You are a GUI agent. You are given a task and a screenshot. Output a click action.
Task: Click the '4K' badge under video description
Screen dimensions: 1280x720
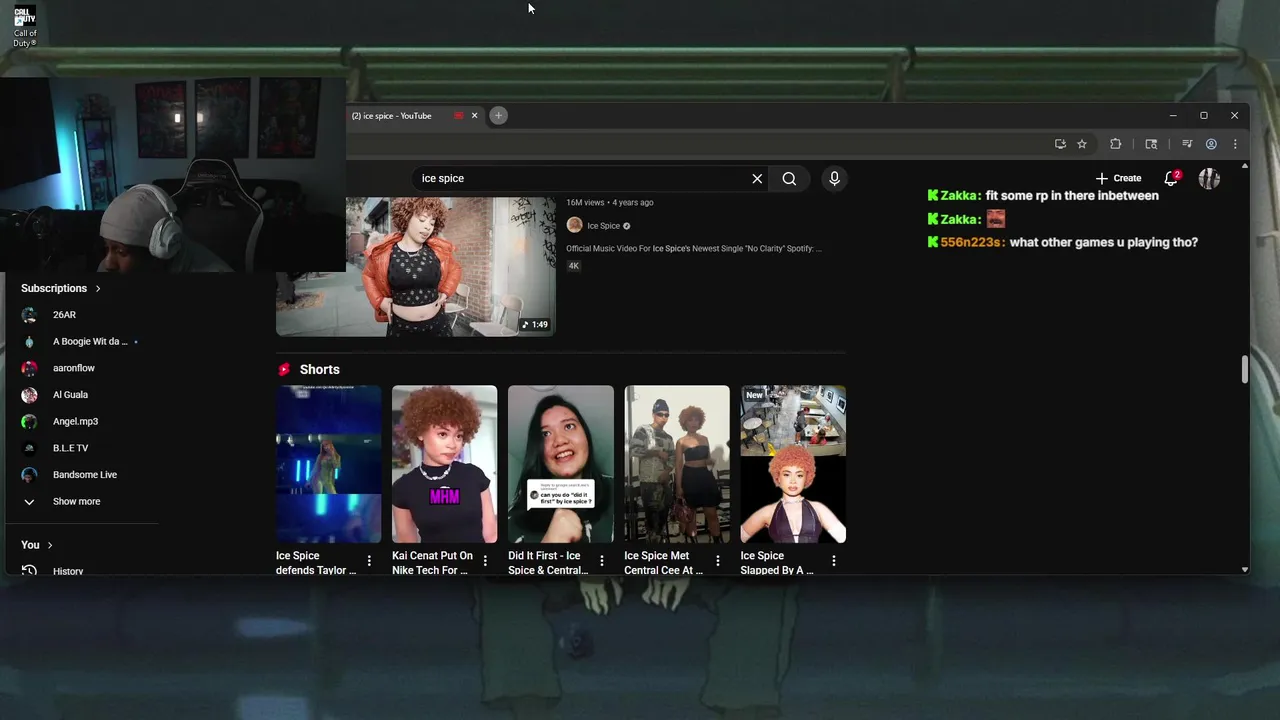click(x=574, y=266)
